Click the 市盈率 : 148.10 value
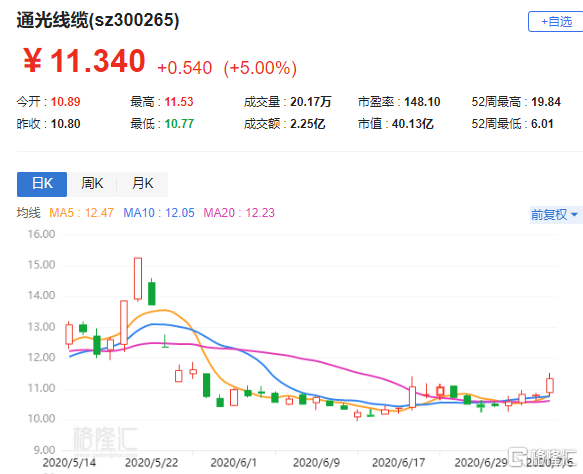Screen dimensions: 583x474 point(399,102)
